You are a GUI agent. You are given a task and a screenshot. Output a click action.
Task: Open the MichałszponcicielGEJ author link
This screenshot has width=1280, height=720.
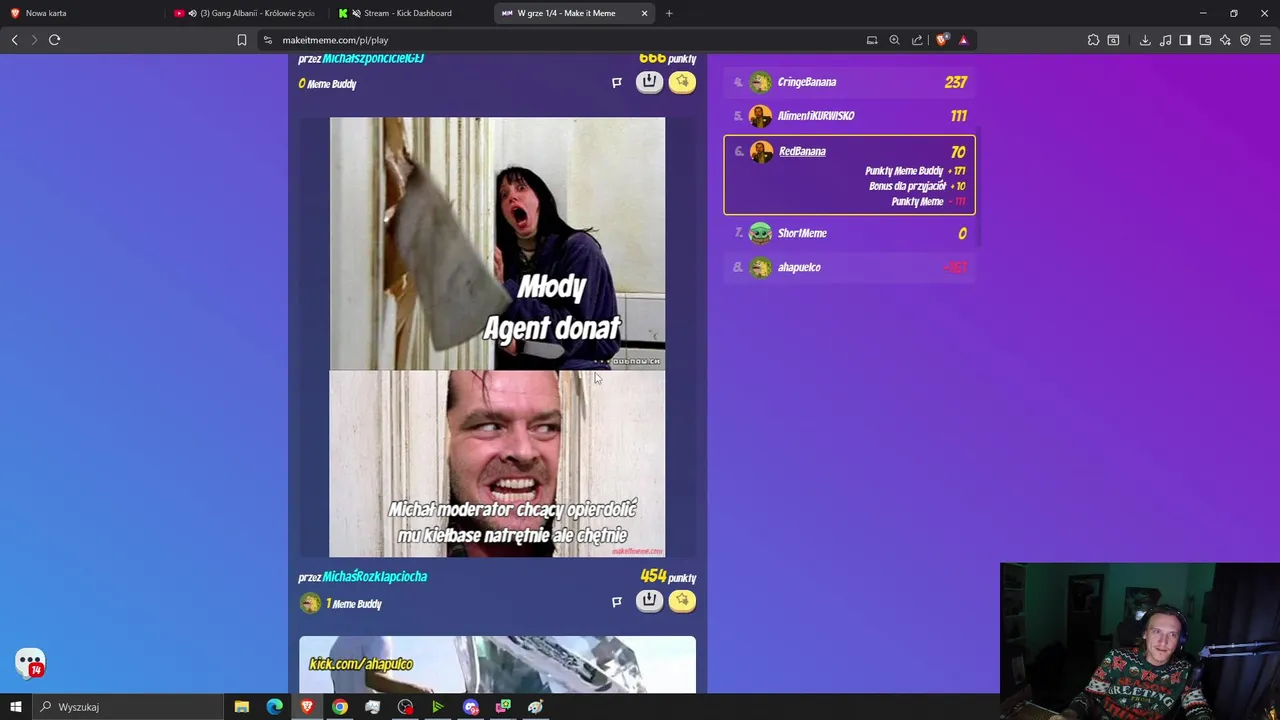click(373, 59)
